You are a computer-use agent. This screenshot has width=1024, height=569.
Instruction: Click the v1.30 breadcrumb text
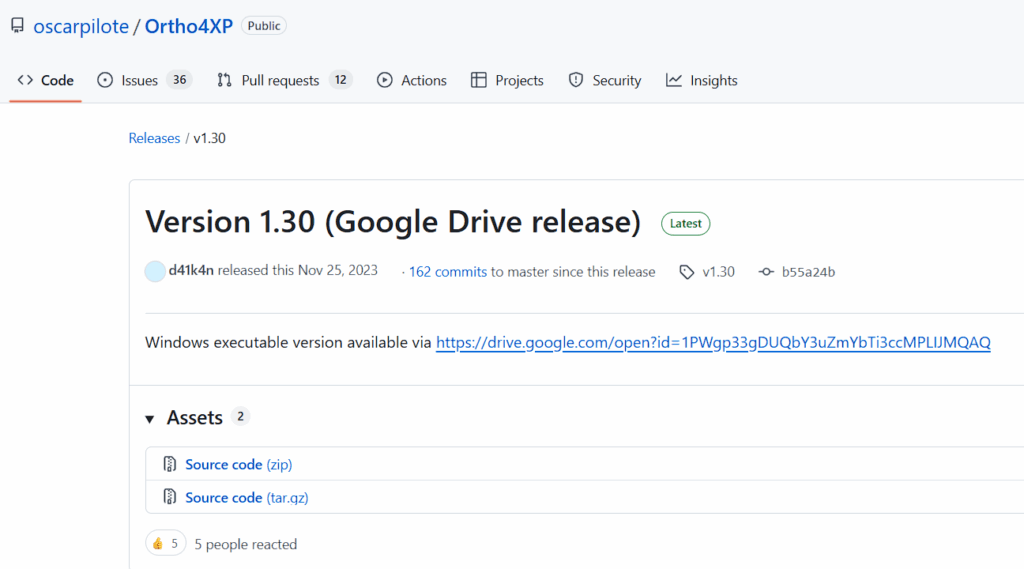[x=210, y=138]
